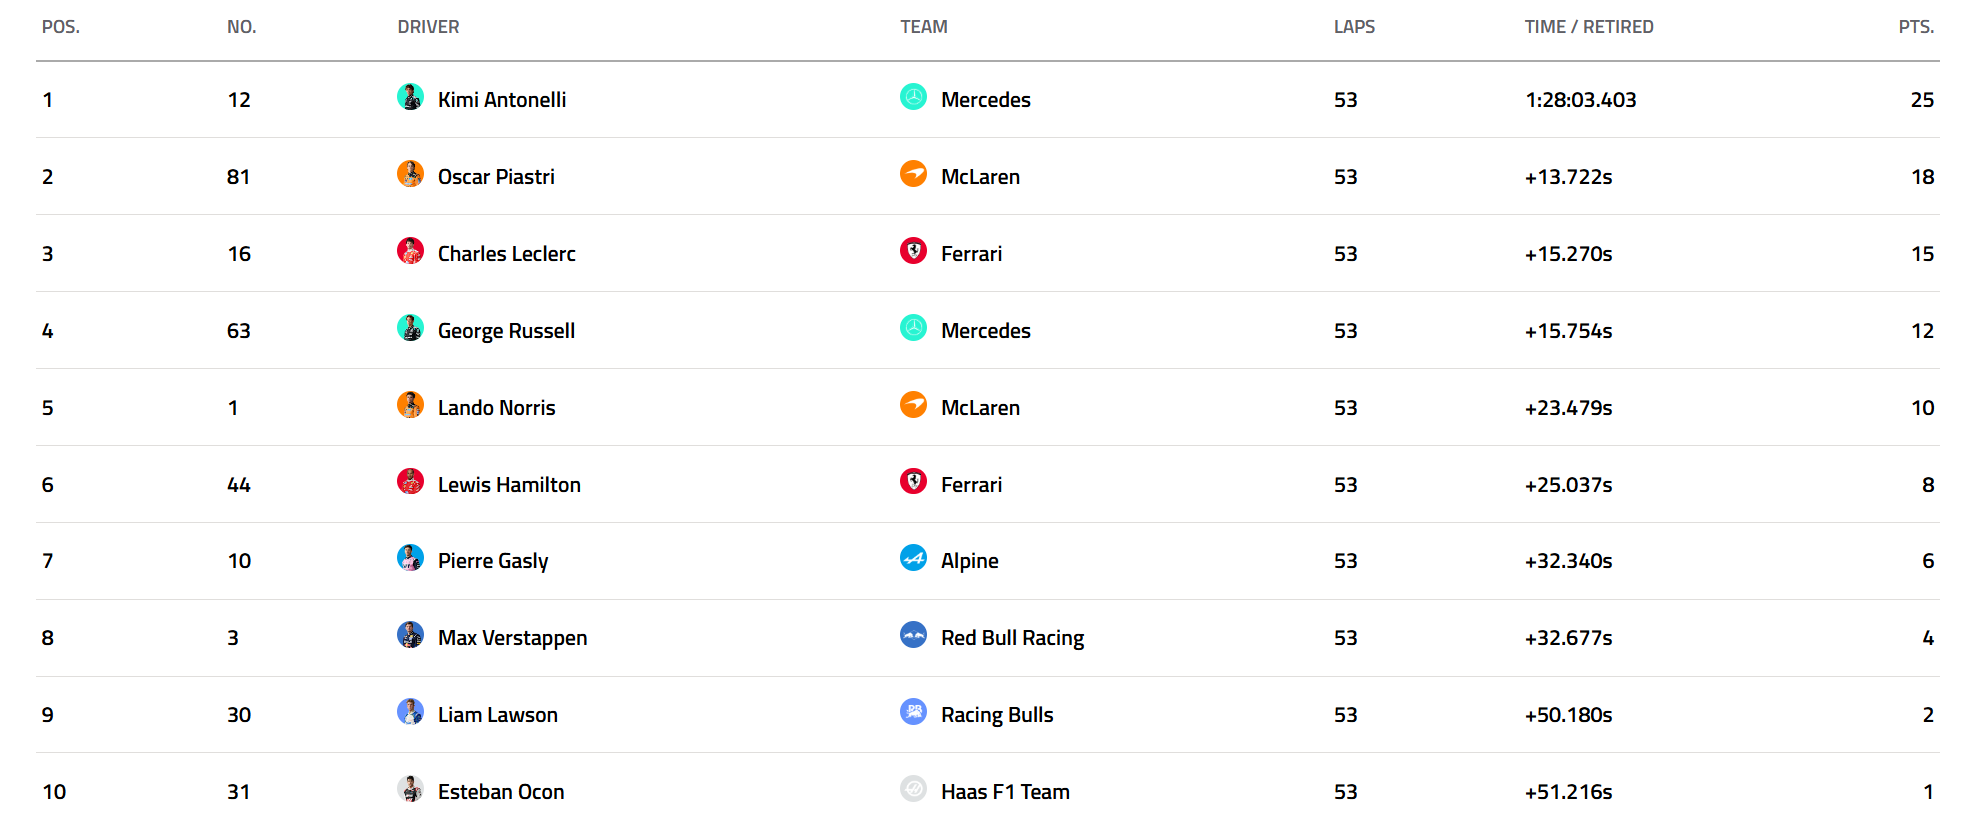Click Oscar Piastri's McLaren team logo
This screenshot has width=1974, height=820.
pyautogui.click(x=913, y=174)
